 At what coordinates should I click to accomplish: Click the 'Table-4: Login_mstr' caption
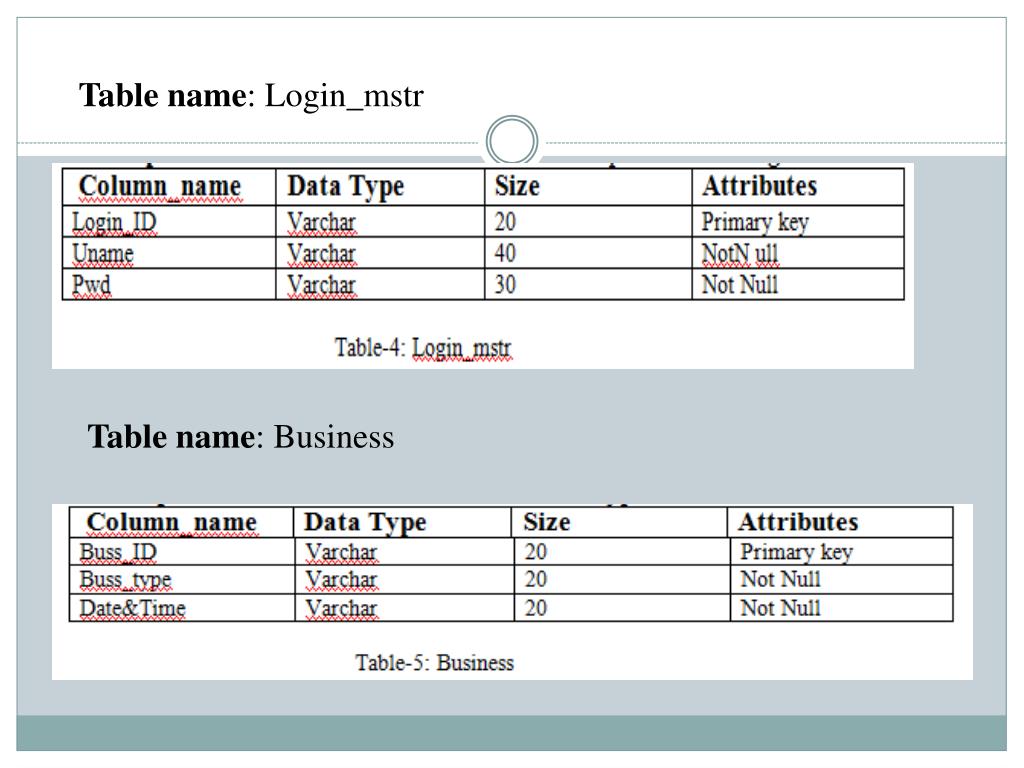point(423,348)
